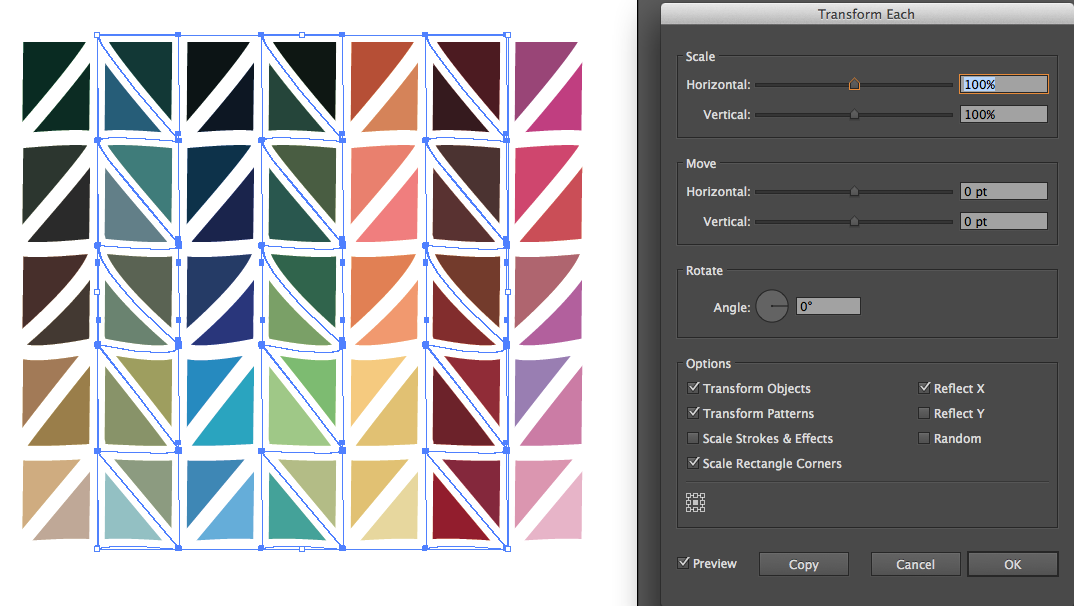Click the Vertical Scale value field

click(x=1003, y=113)
